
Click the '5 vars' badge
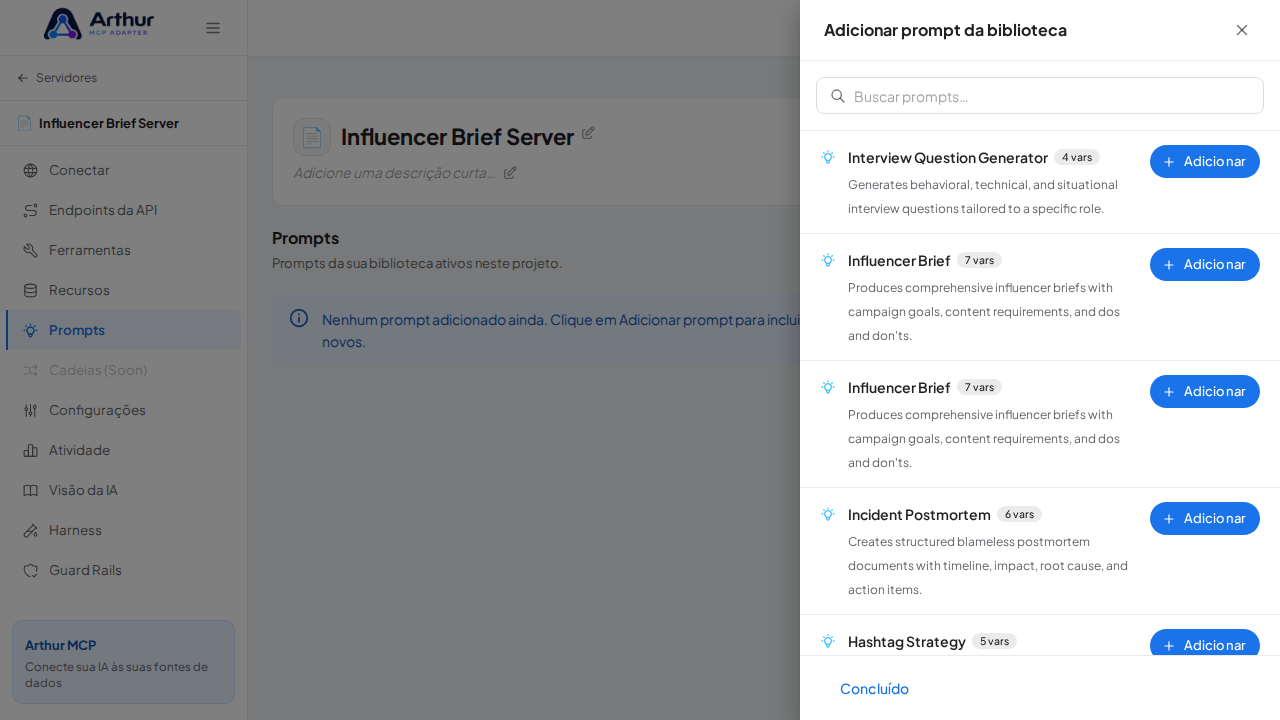994,641
